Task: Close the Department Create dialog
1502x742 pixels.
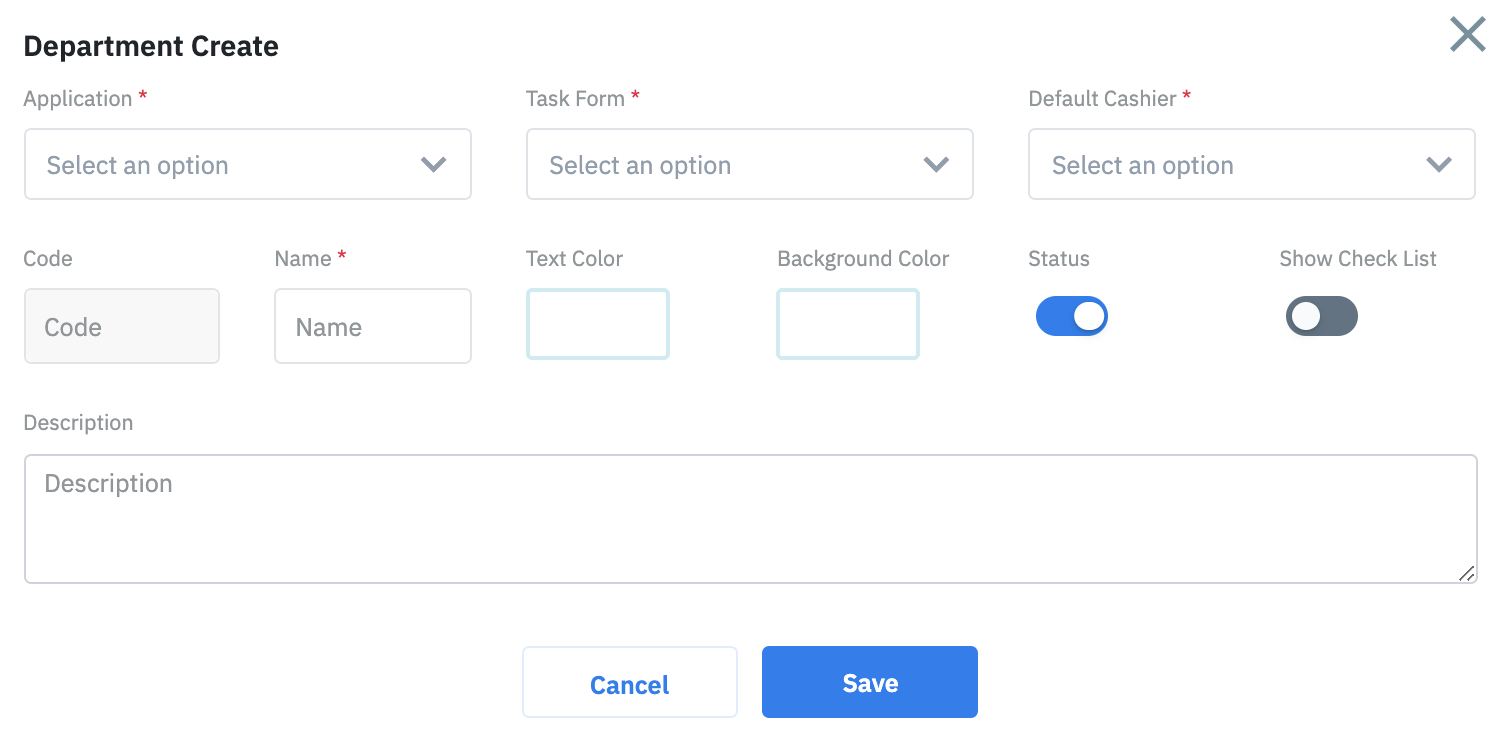Action: point(1467,35)
